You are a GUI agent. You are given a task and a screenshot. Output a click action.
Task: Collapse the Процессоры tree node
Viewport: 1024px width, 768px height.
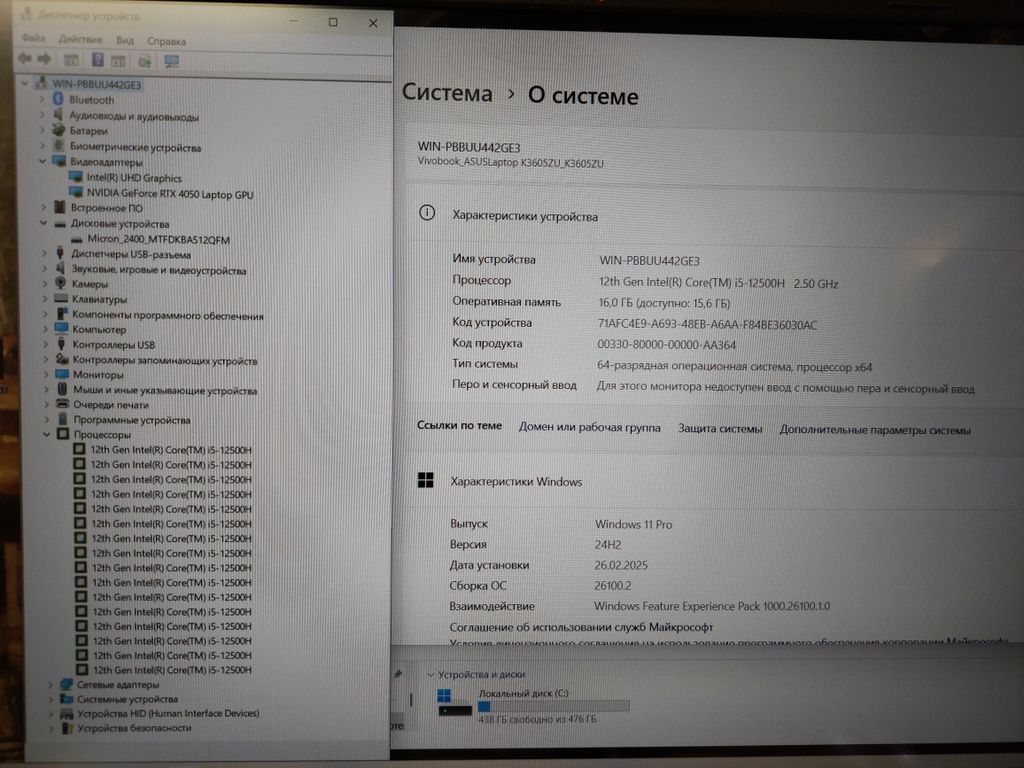coord(46,434)
